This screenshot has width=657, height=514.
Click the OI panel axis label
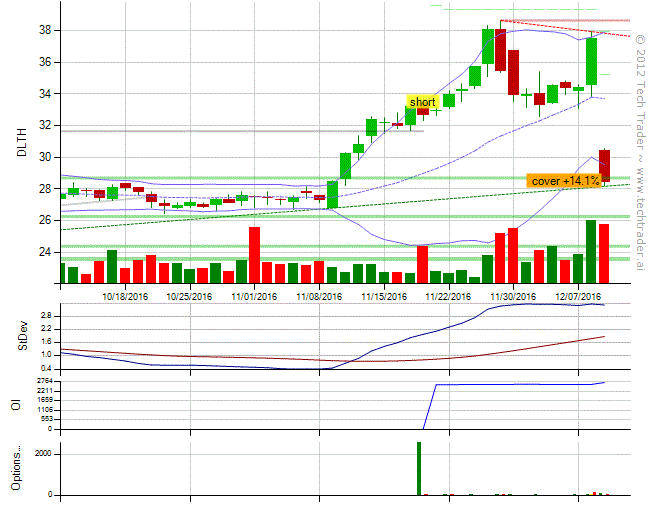point(15,404)
